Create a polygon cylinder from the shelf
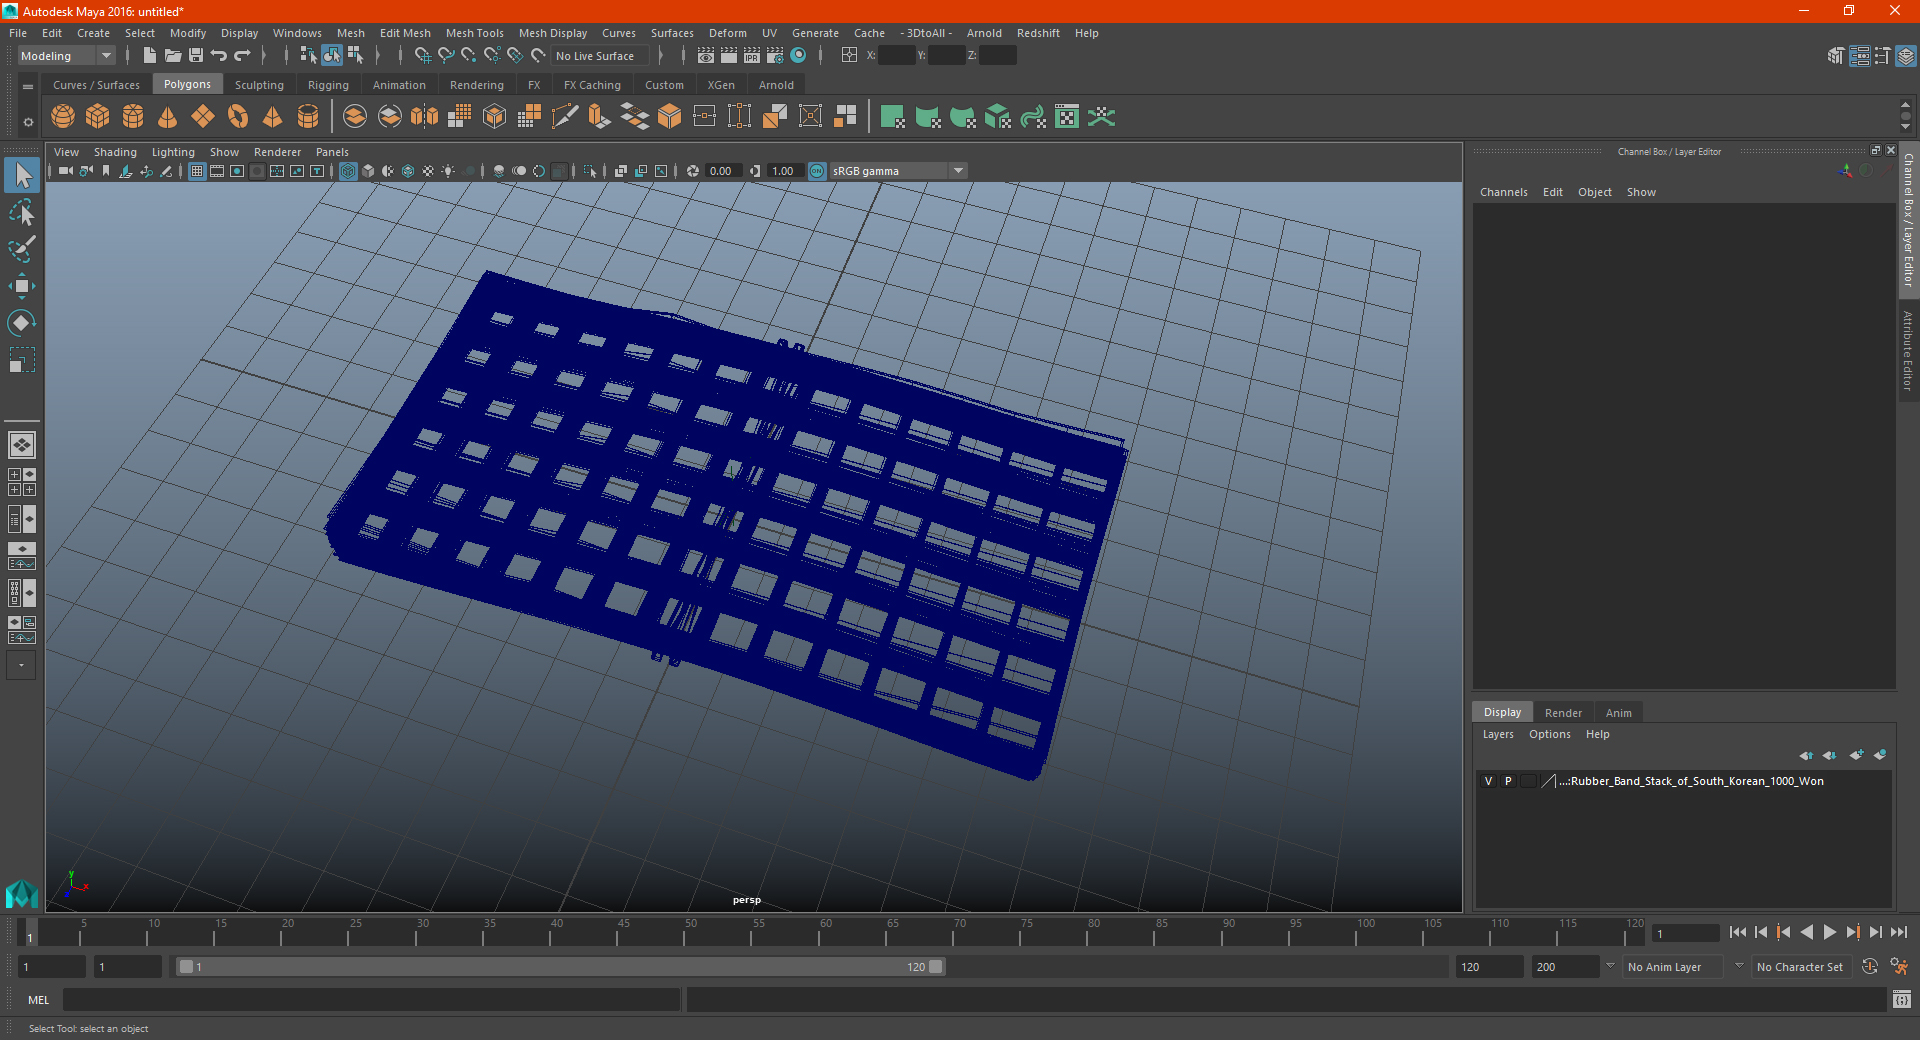 pos(133,117)
